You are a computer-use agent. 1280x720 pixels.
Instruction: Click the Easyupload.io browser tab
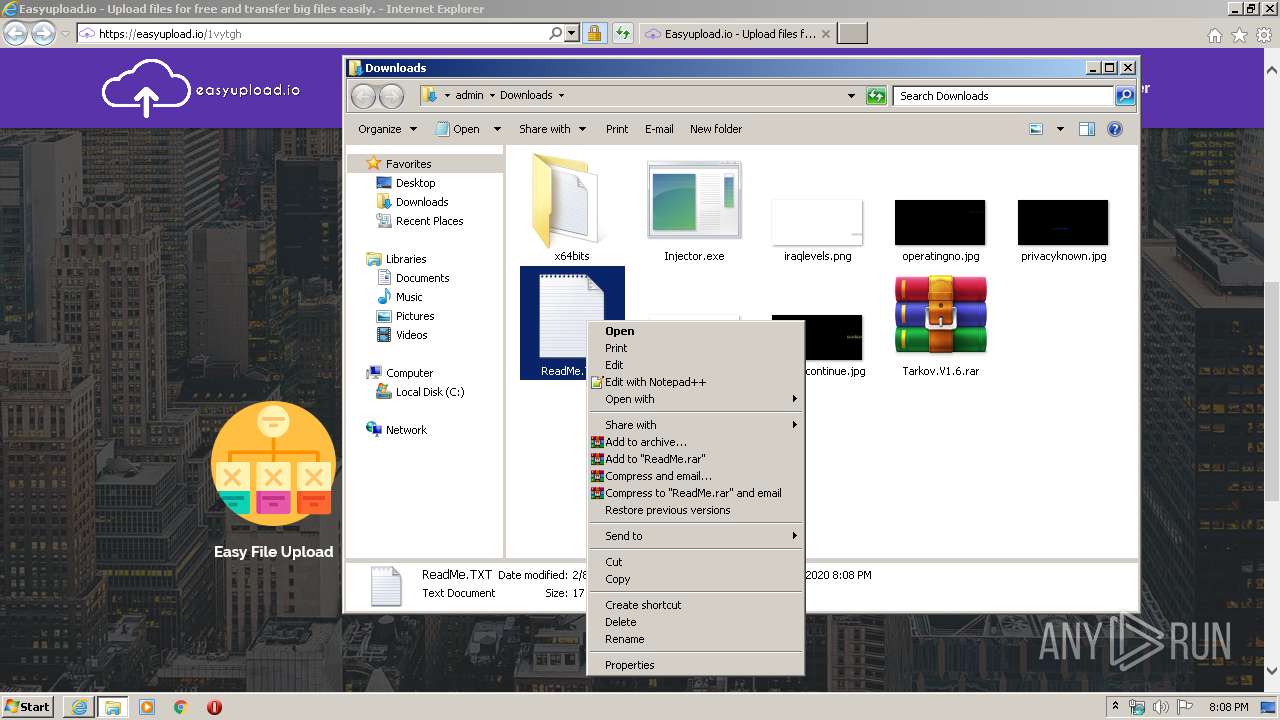pos(738,34)
